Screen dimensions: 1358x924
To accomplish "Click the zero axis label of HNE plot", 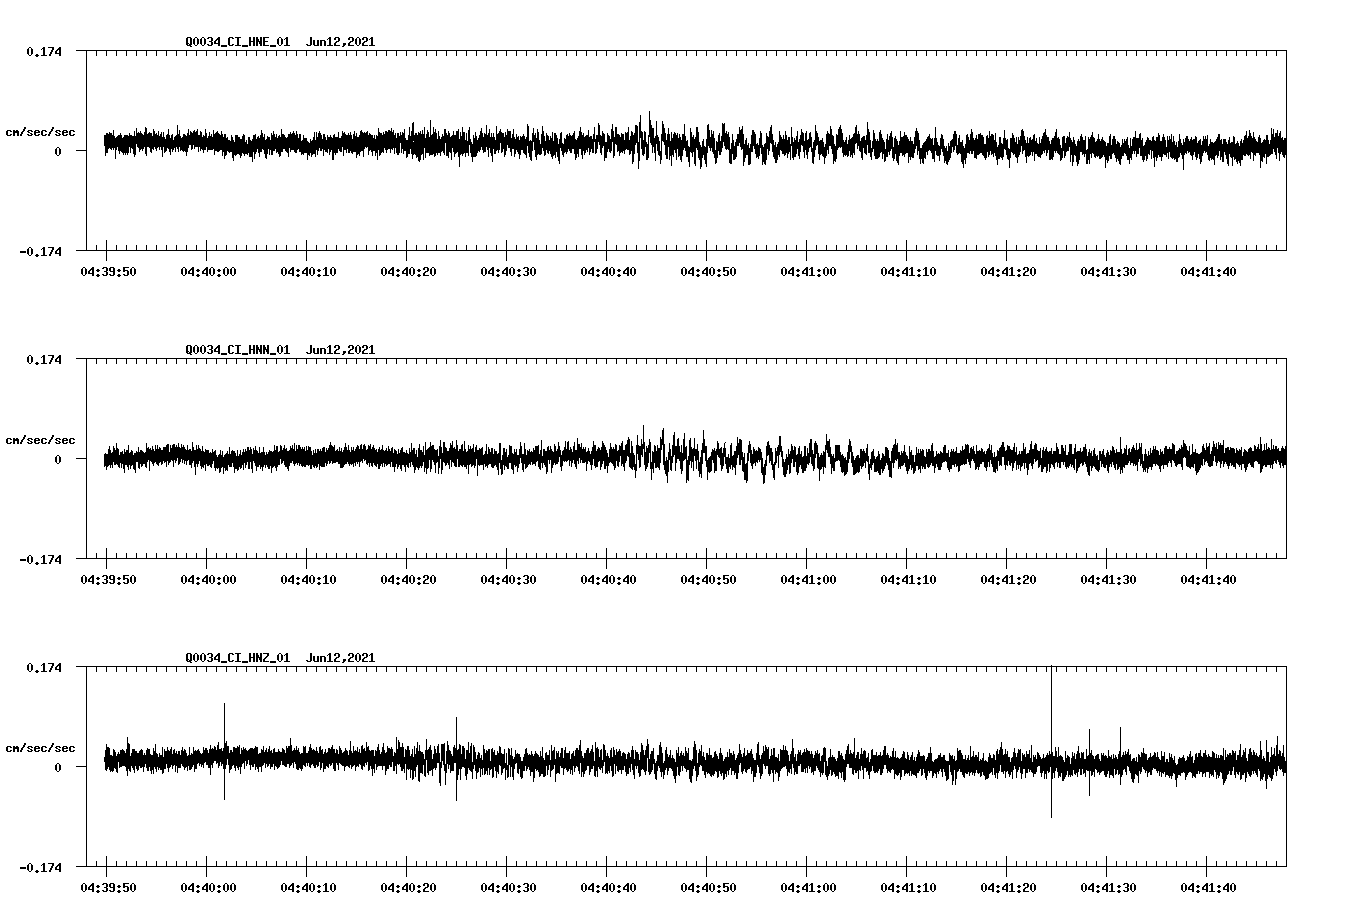I will pos(58,151).
